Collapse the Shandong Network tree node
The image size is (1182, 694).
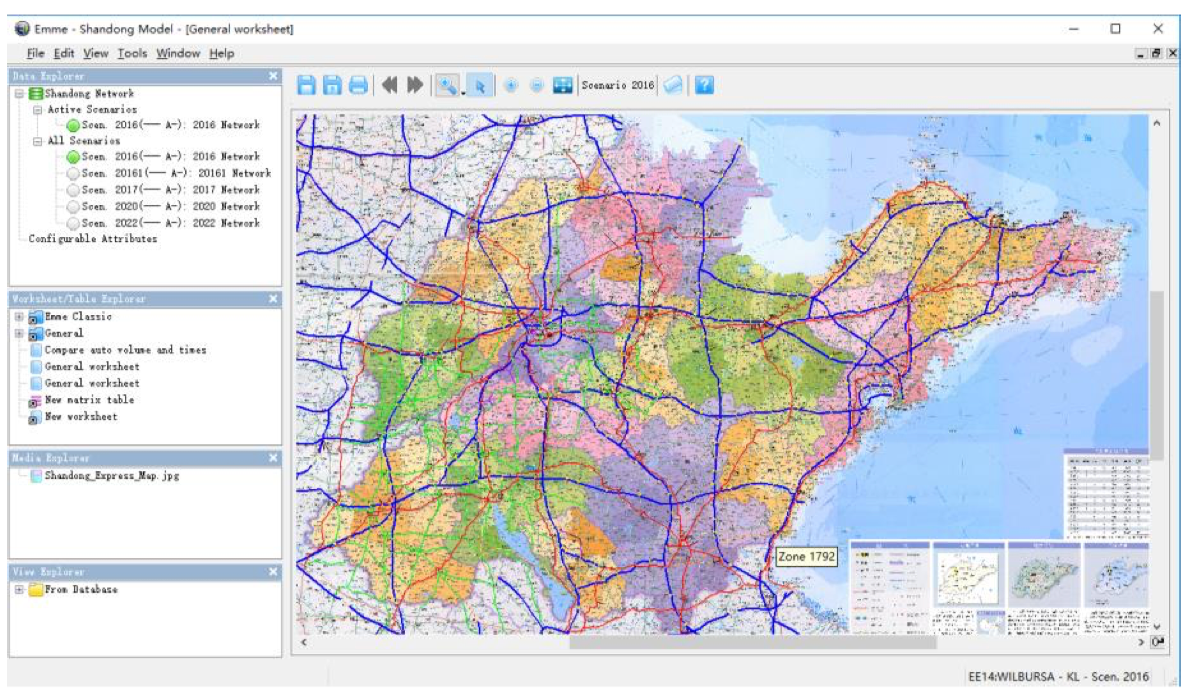click(x=20, y=93)
